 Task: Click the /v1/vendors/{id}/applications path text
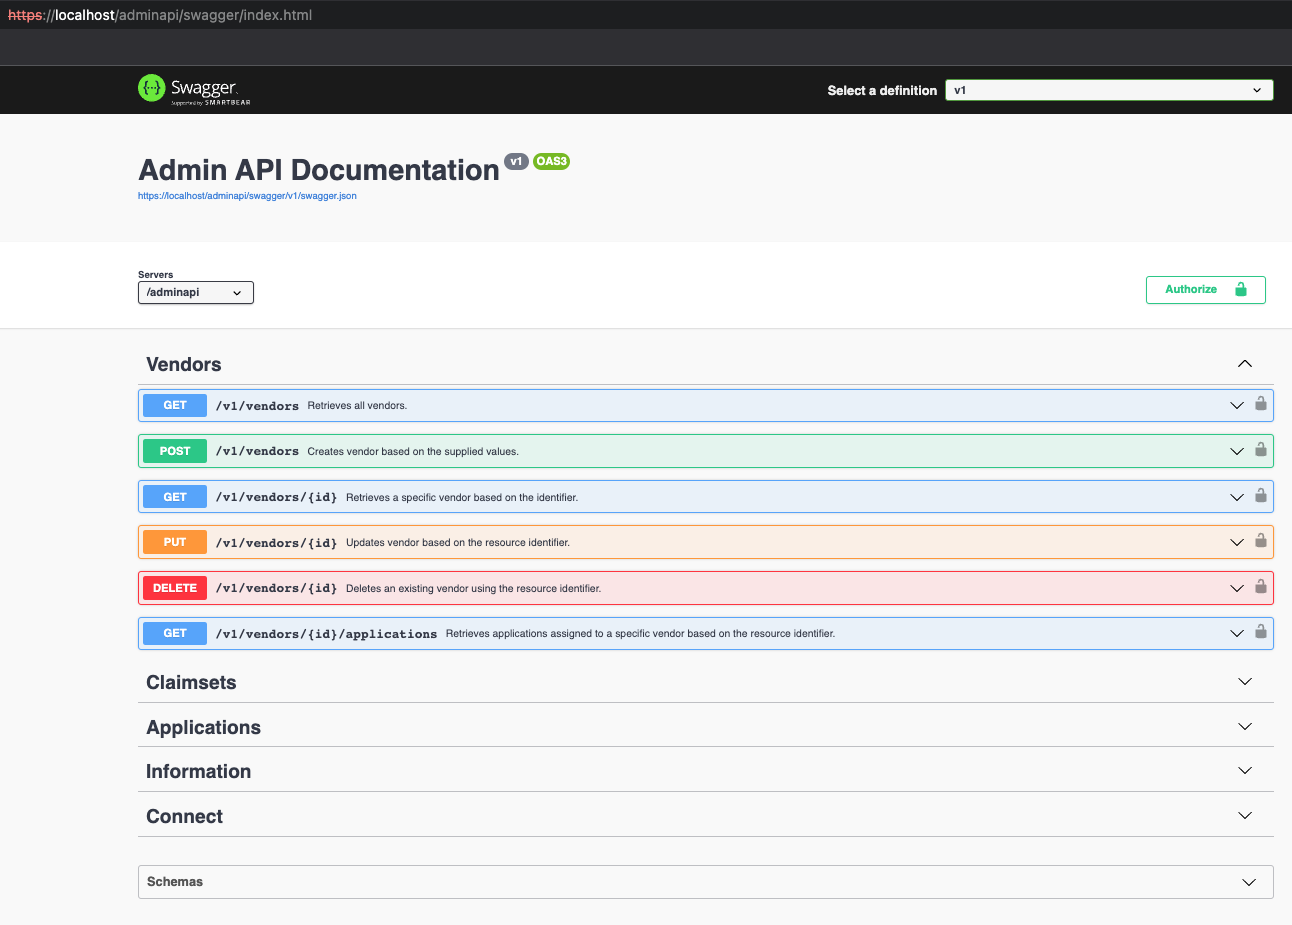[326, 634]
